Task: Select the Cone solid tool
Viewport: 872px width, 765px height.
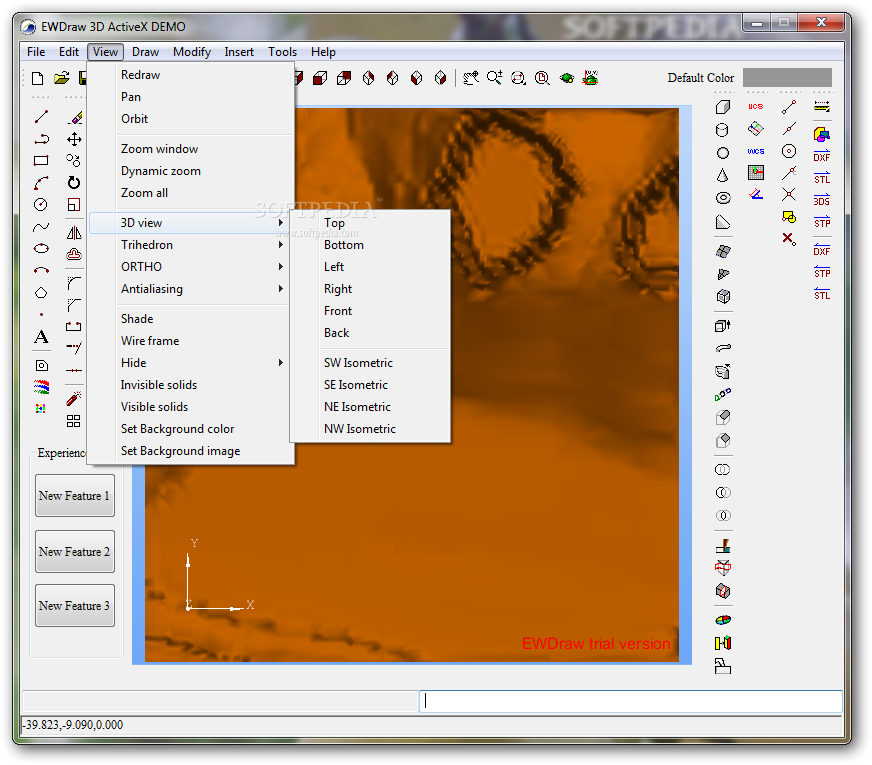Action: coord(722,176)
